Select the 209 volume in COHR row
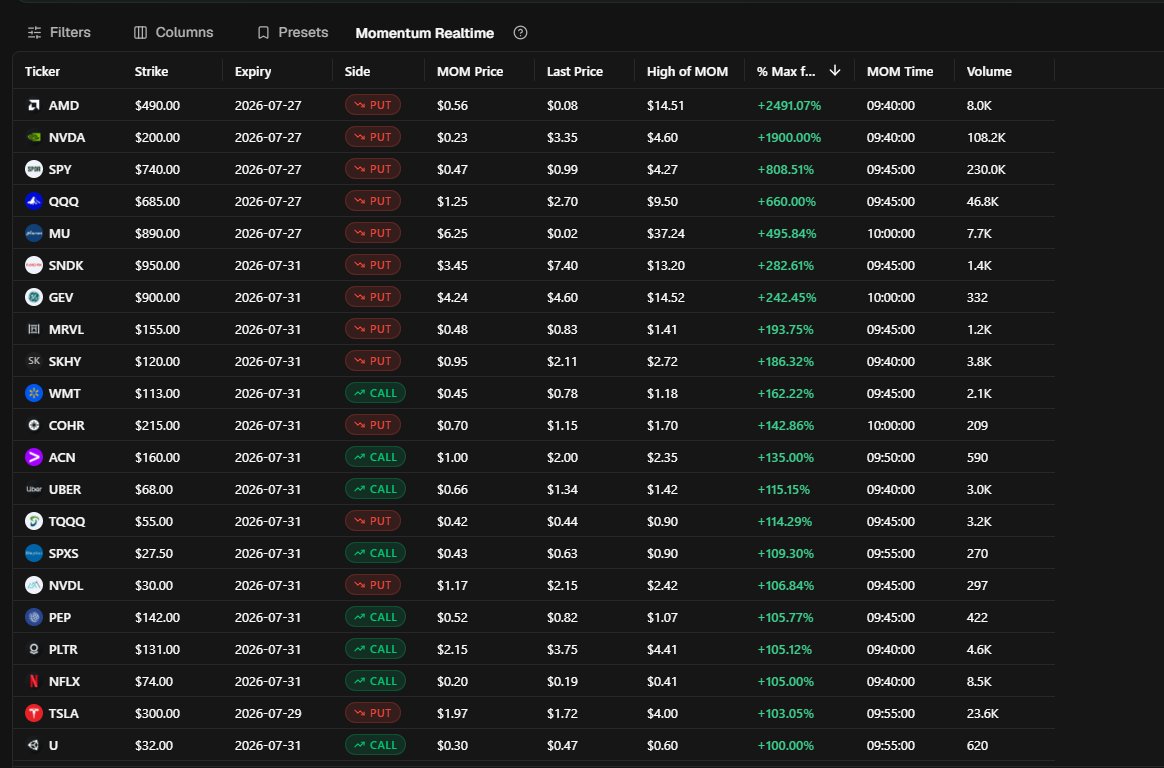Screen dimensions: 1164x768 [977, 425]
